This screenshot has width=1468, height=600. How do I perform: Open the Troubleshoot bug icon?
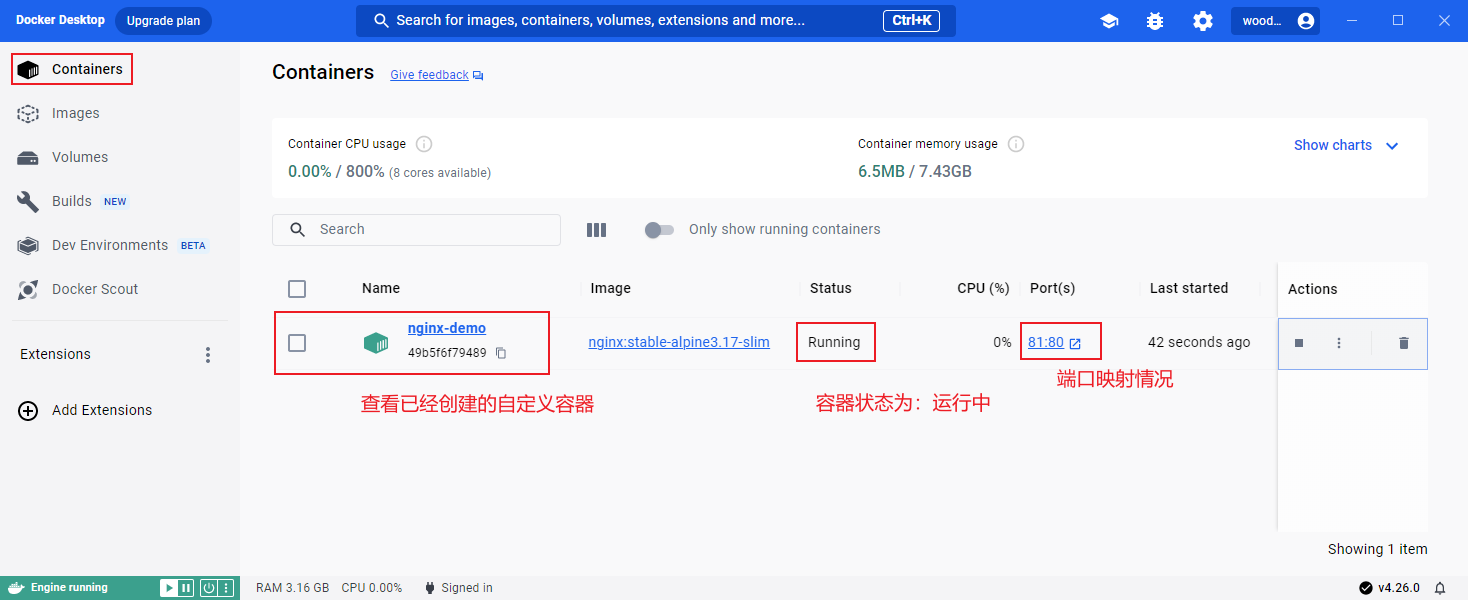pos(1155,21)
